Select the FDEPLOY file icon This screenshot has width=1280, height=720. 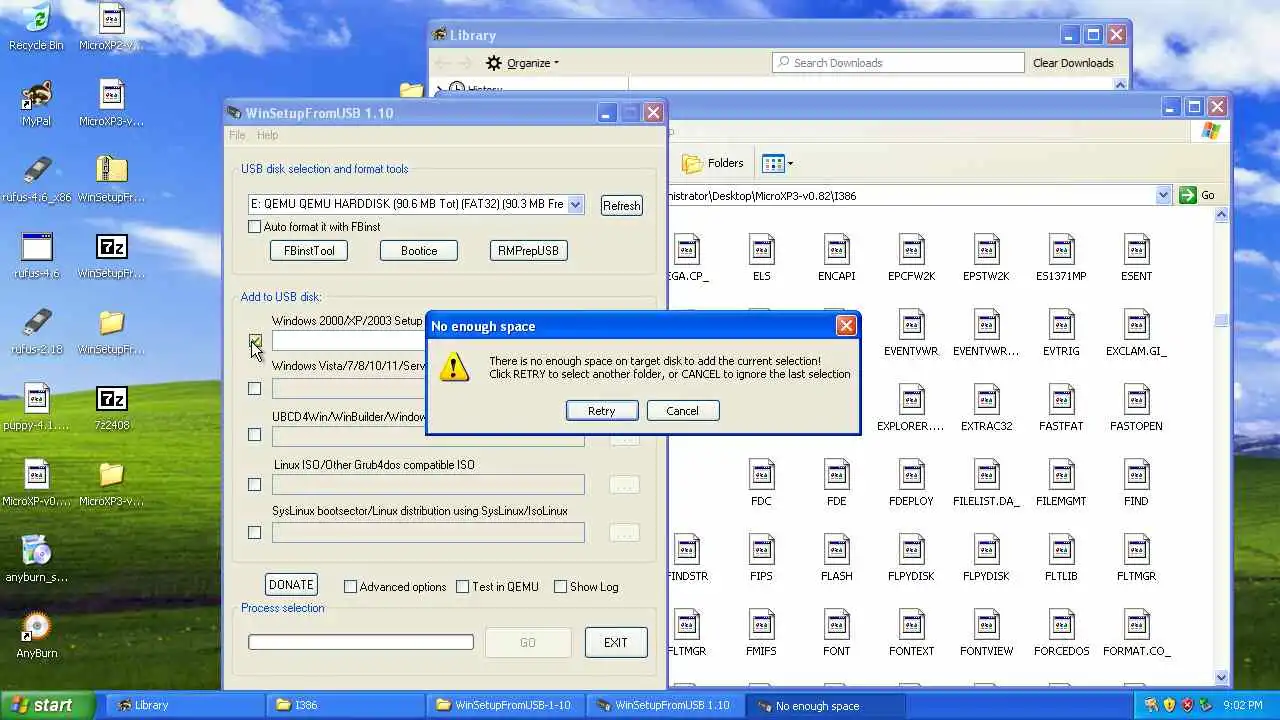[x=911, y=483]
